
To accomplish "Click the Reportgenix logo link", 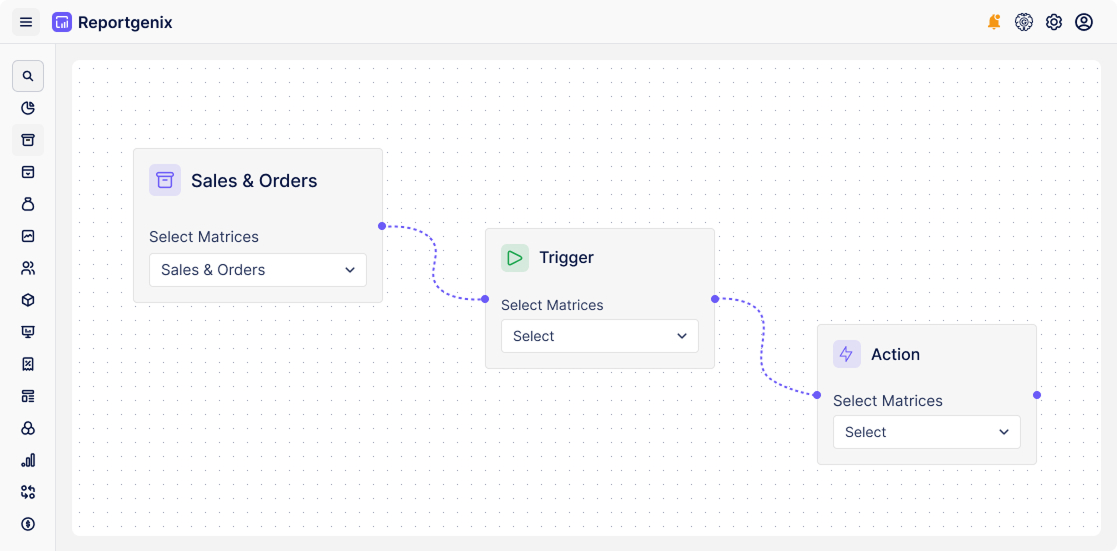I will [x=112, y=22].
